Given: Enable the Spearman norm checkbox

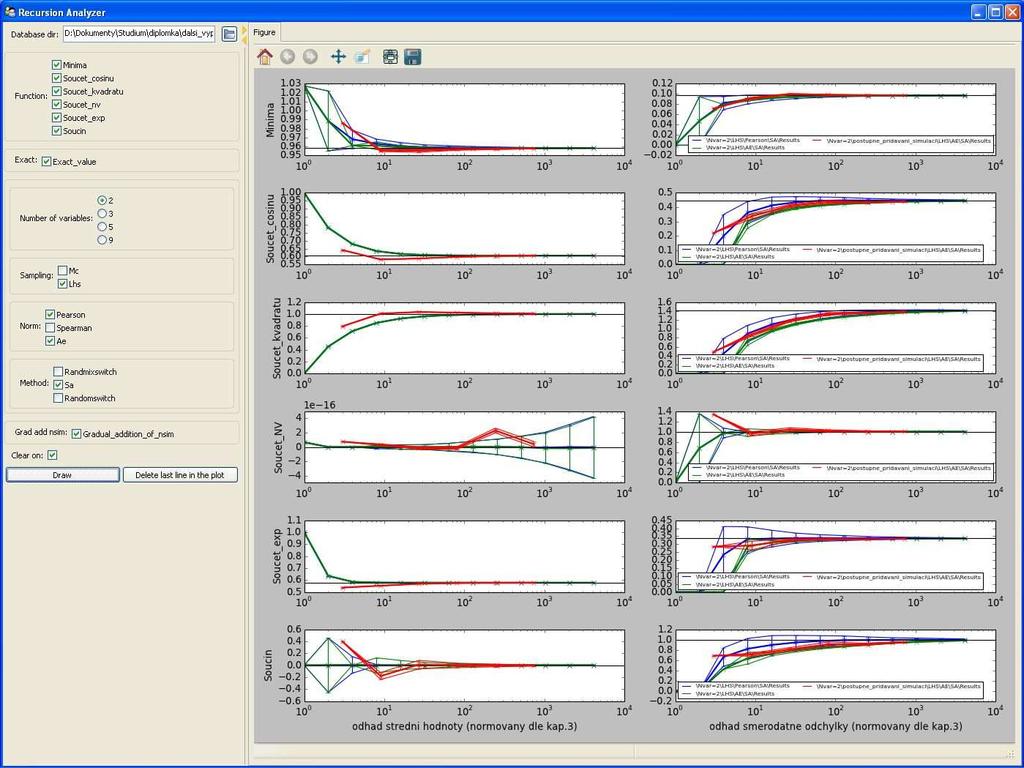Looking at the screenshot, I should click(x=50, y=328).
